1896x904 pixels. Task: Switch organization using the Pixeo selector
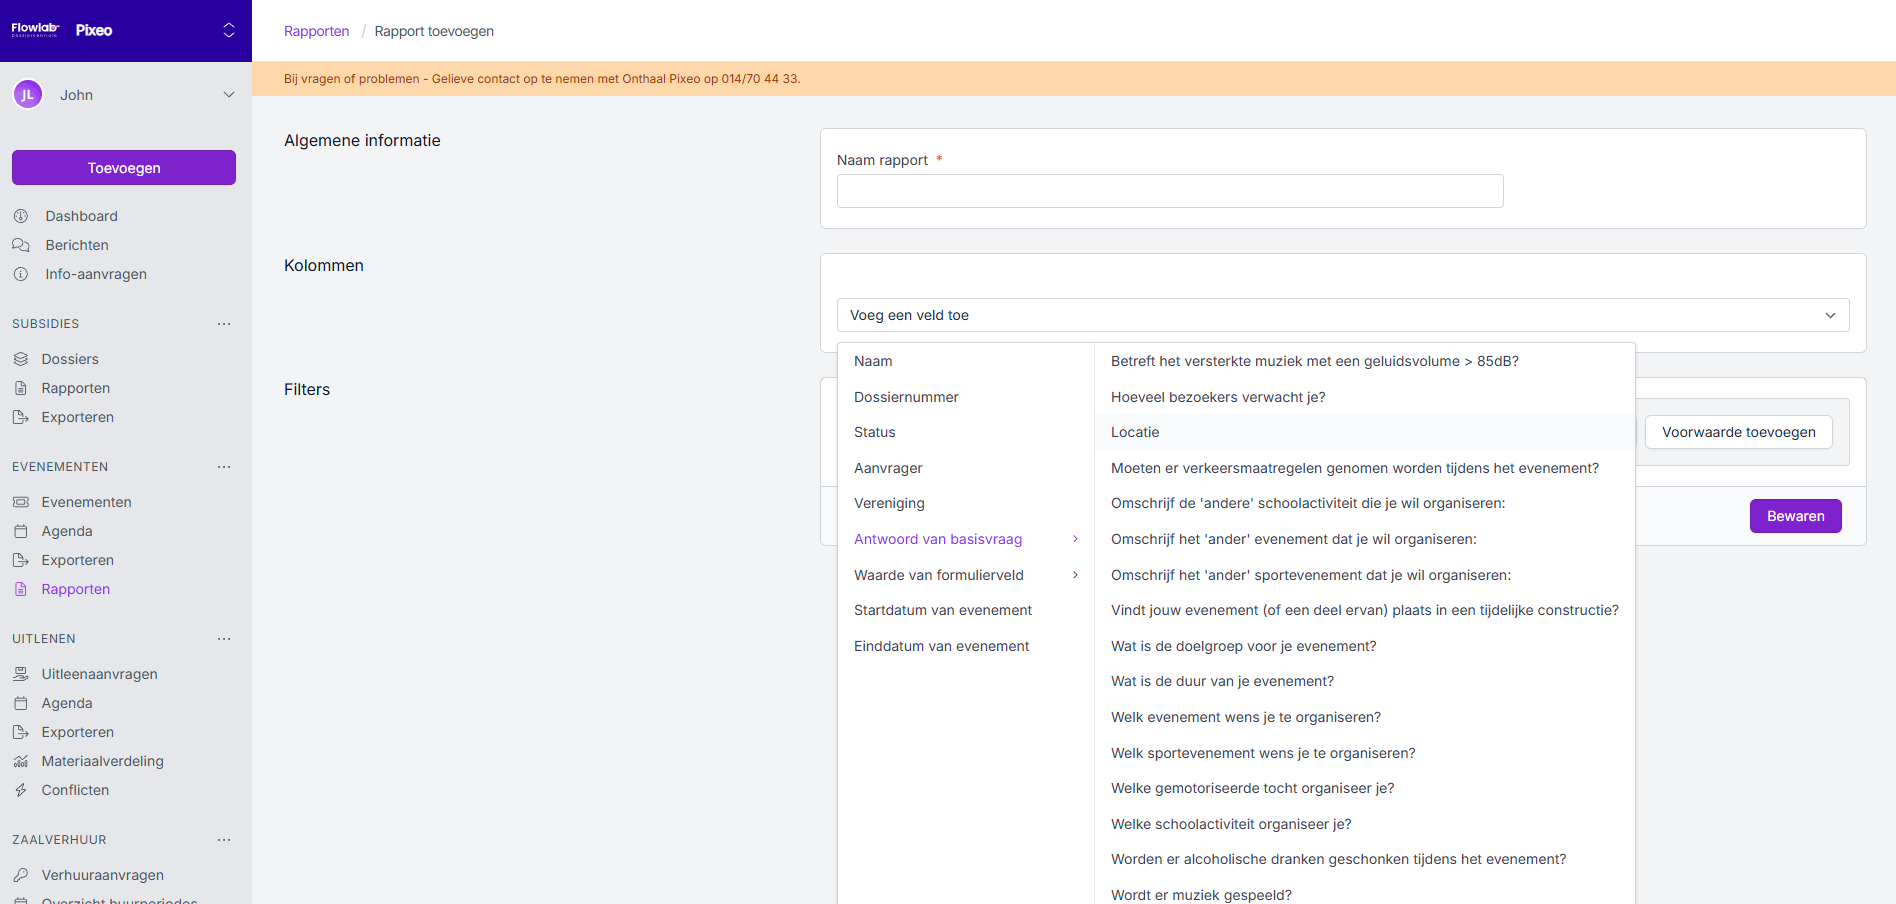(x=228, y=30)
